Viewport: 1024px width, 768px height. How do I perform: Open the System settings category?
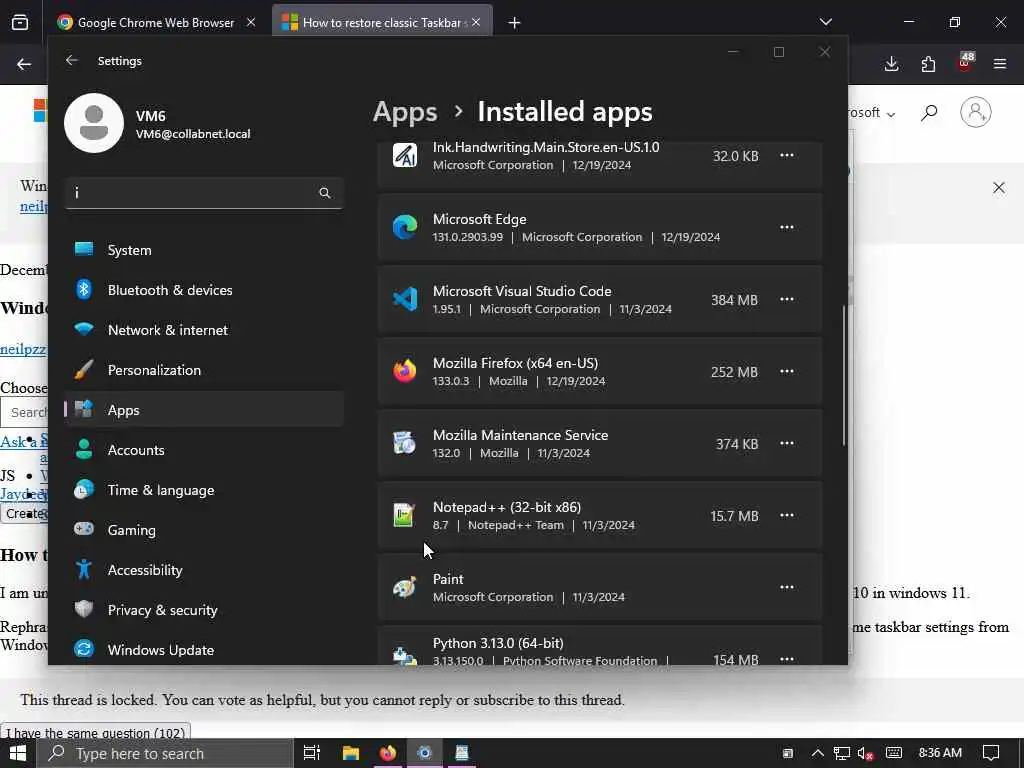click(x=204, y=250)
